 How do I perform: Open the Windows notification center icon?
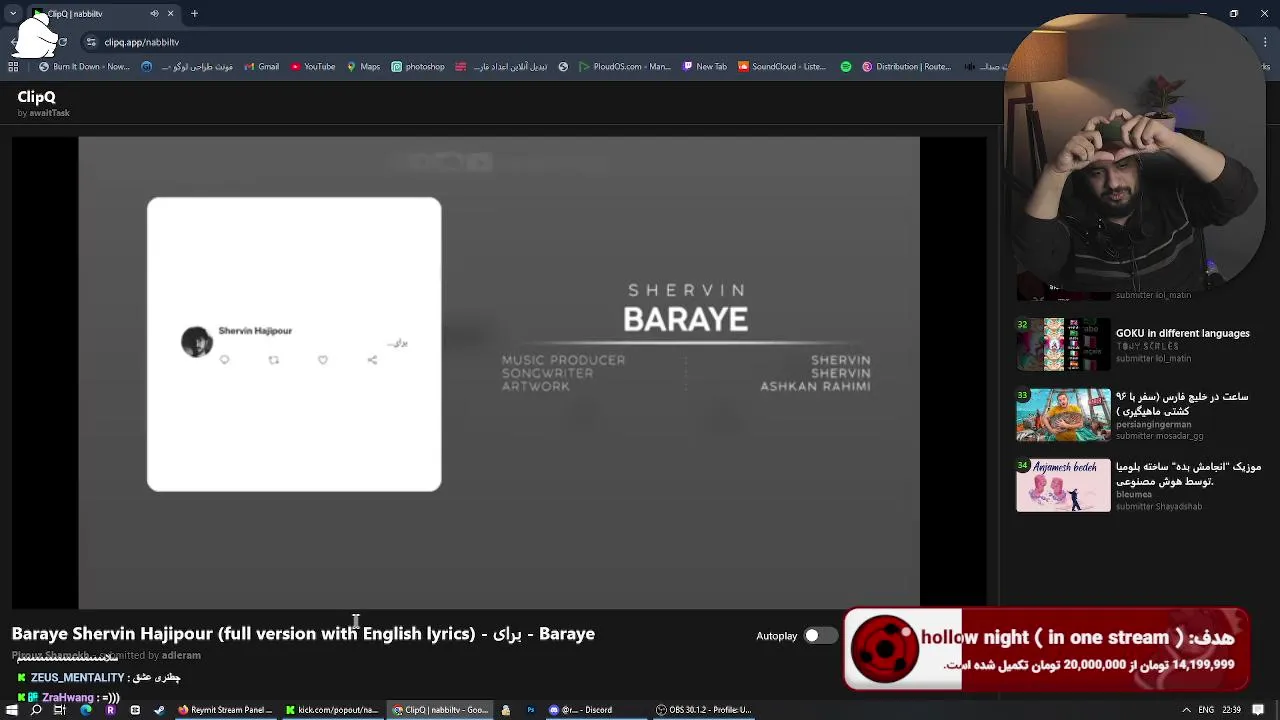tap(1259, 710)
